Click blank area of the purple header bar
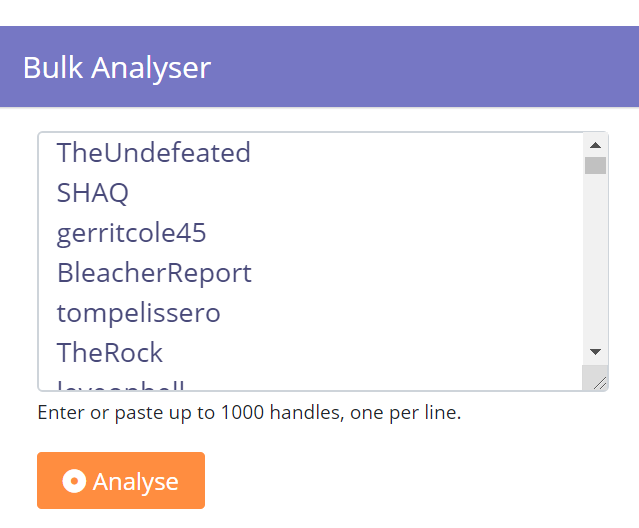This screenshot has width=639, height=528. [424, 67]
